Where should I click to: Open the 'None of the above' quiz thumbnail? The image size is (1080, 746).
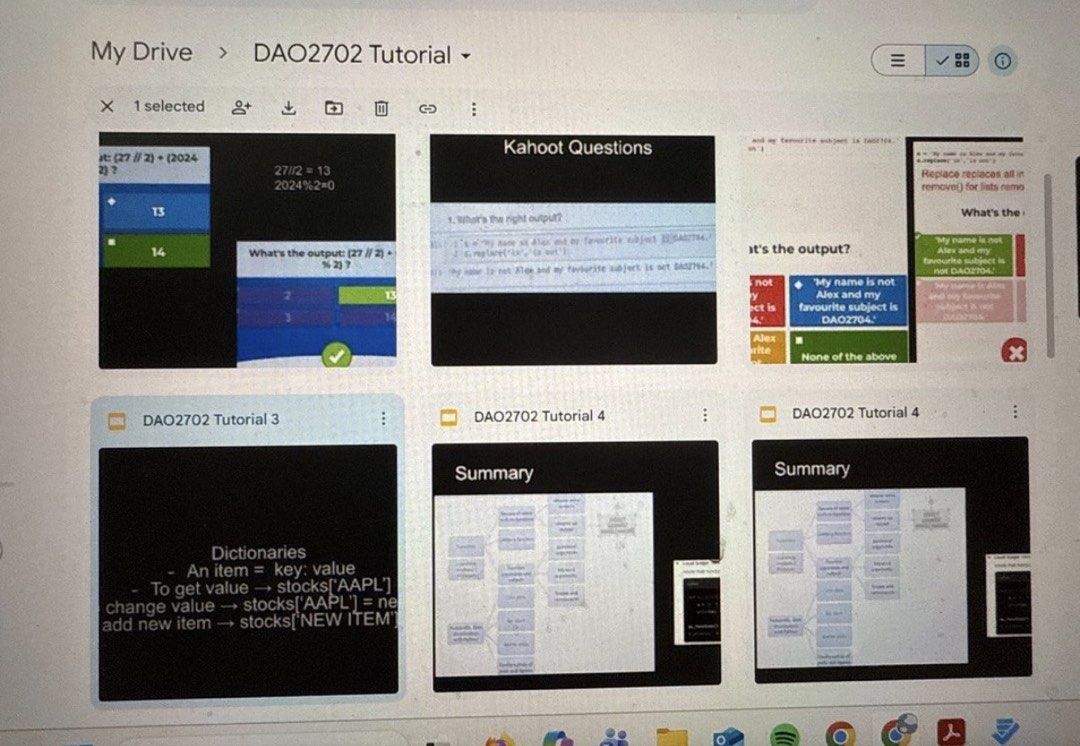click(888, 250)
